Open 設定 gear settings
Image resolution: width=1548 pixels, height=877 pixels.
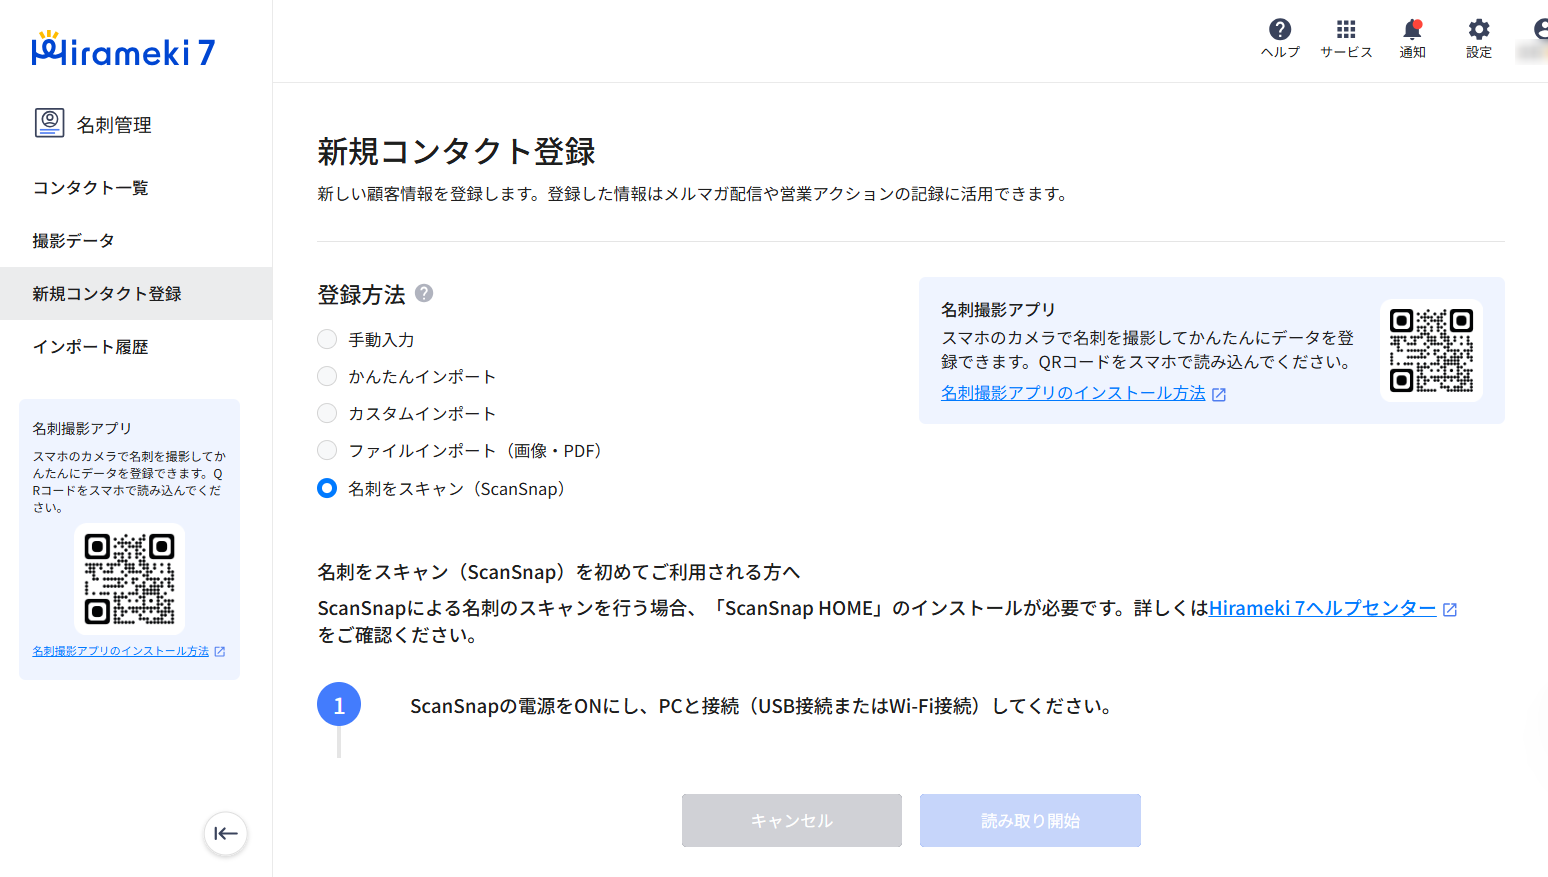pyautogui.click(x=1478, y=30)
